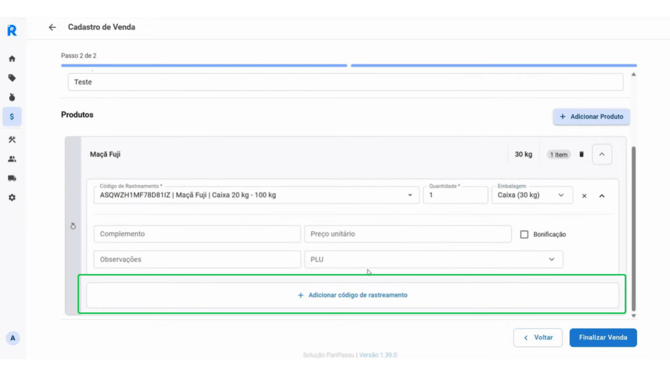Remove the tracking code row with X icon
This screenshot has height=376, width=670.
pos(584,196)
